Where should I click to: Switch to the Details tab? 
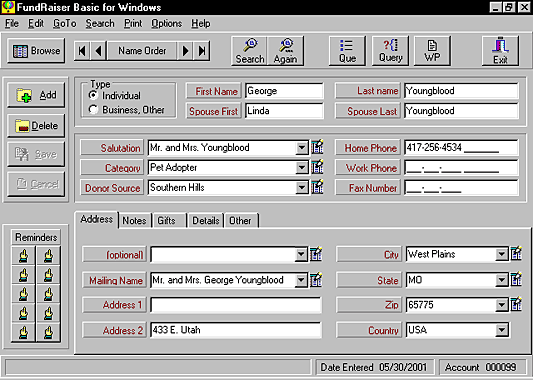(x=206, y=221)
